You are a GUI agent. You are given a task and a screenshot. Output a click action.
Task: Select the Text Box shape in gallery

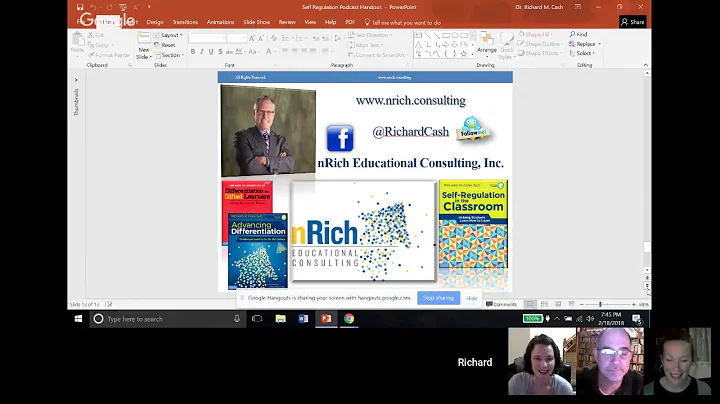418,35
